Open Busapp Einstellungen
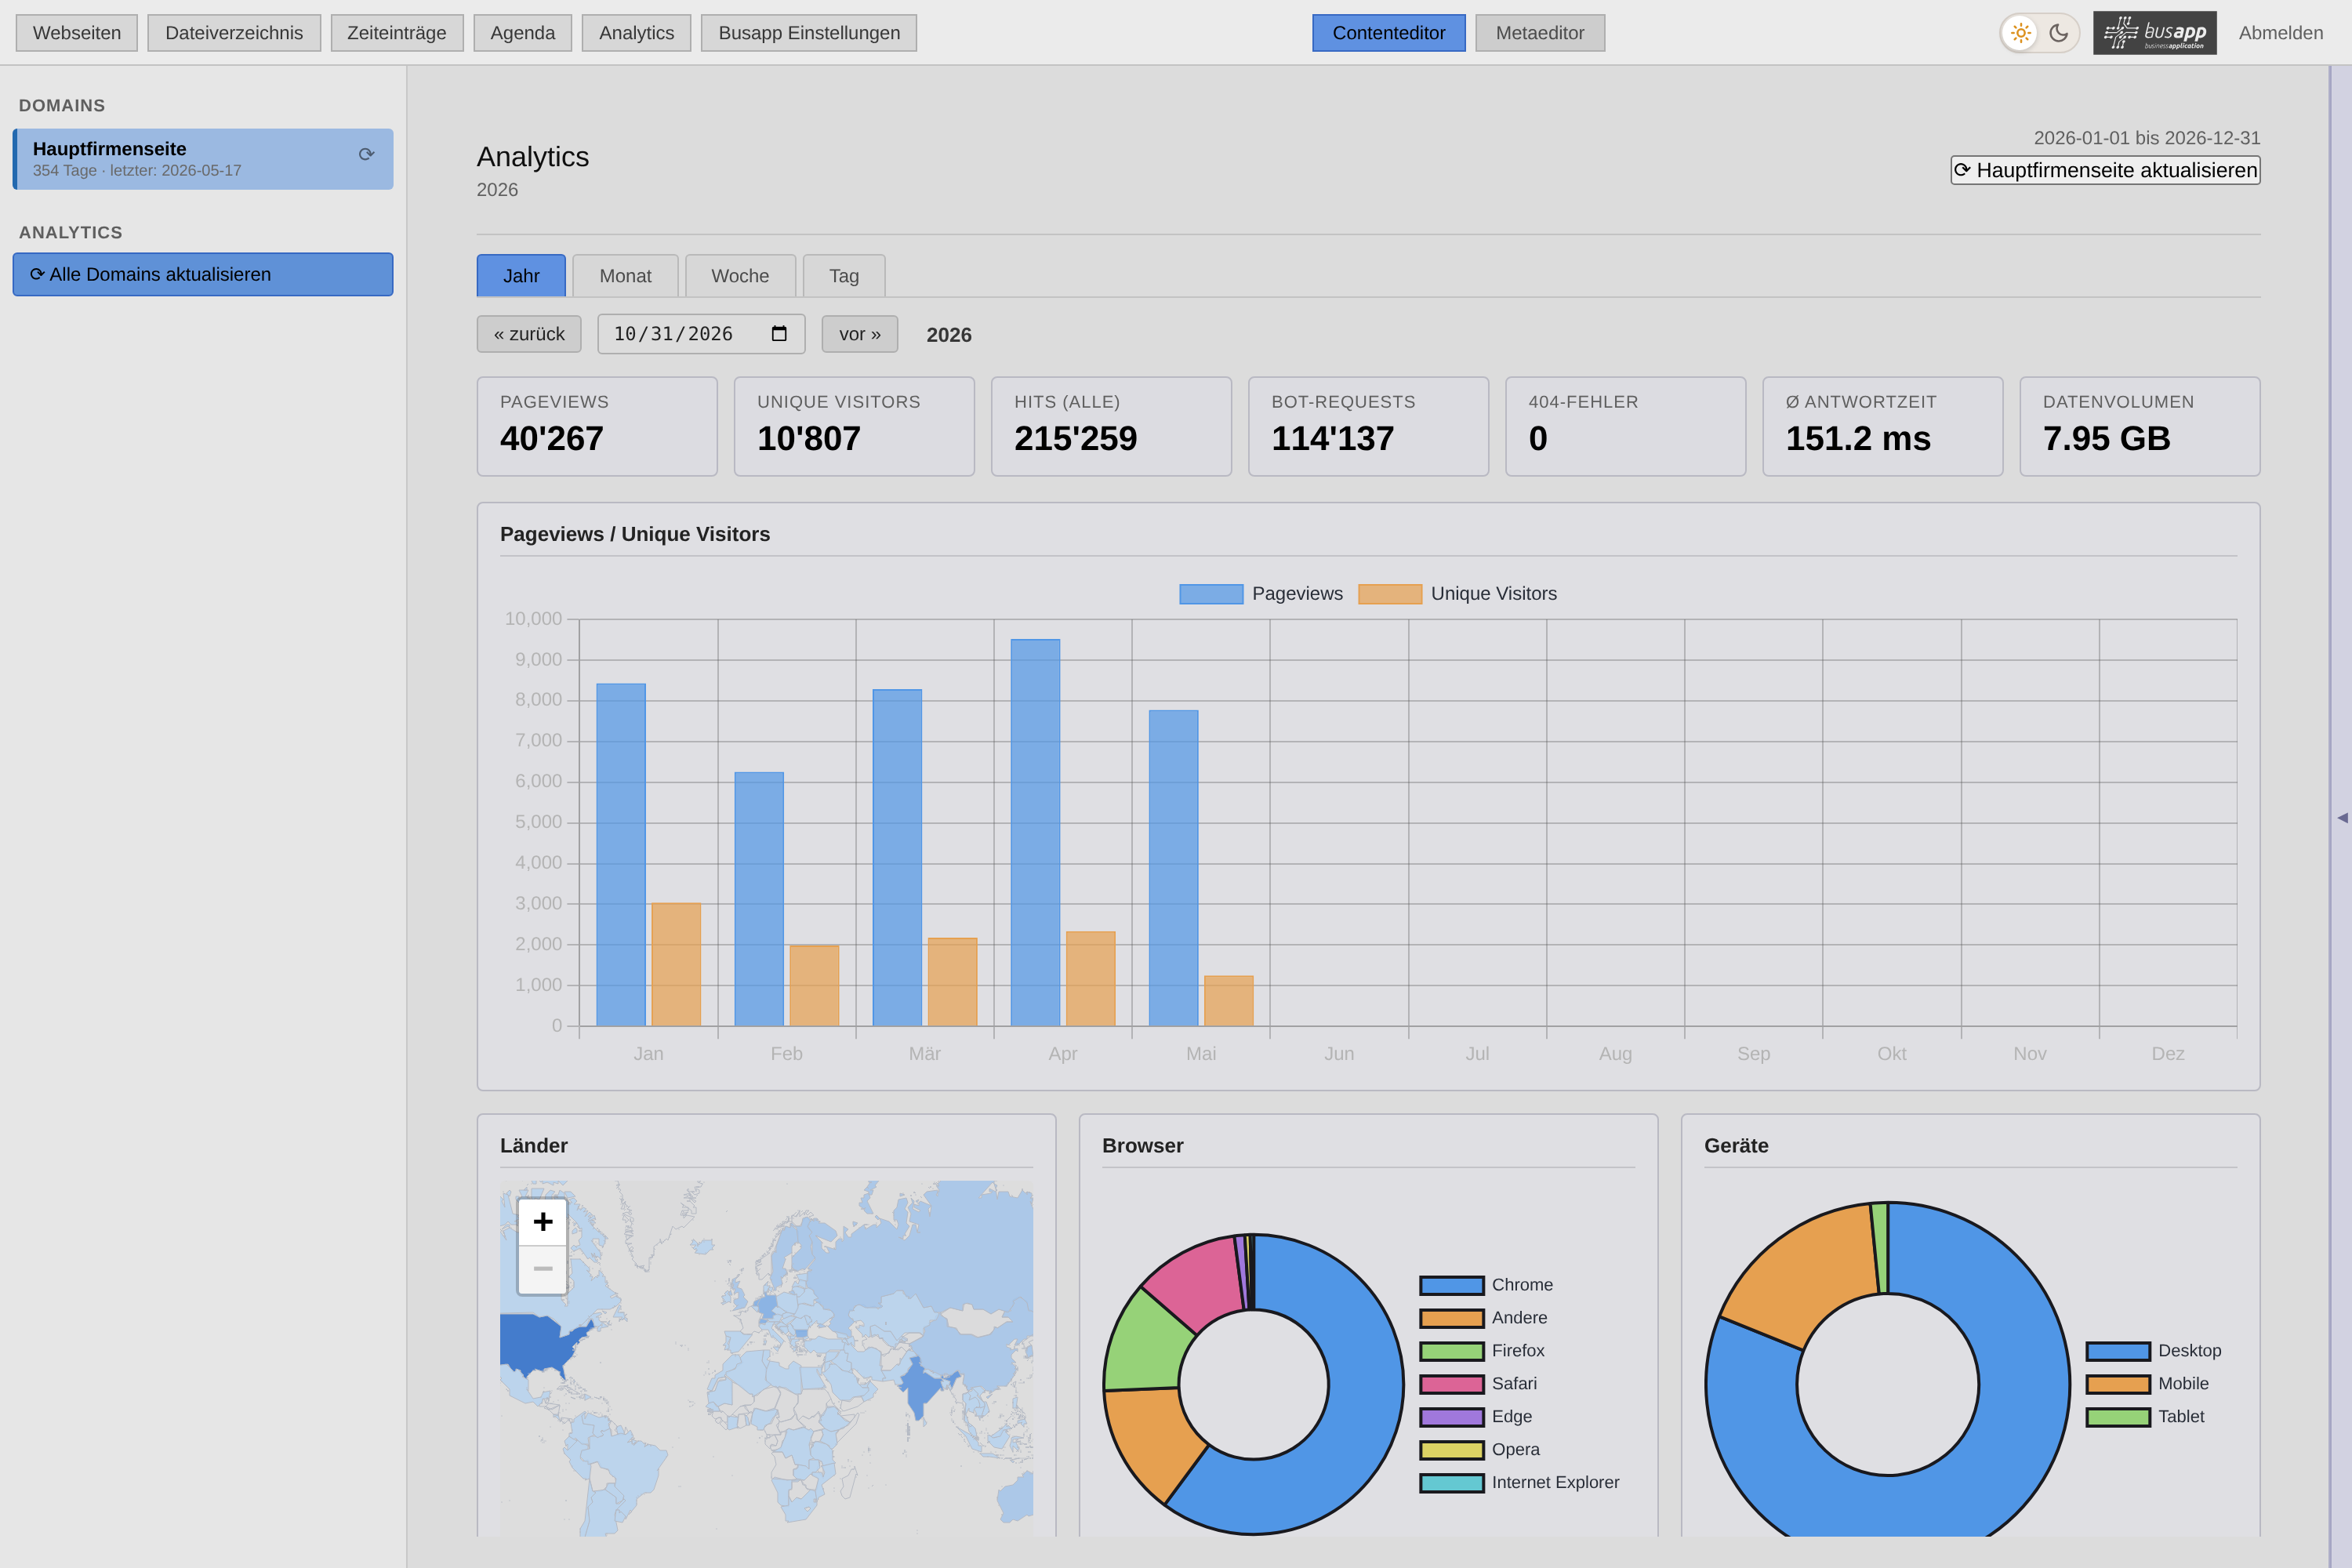2352x1568 pixels. tap(809, 33)
